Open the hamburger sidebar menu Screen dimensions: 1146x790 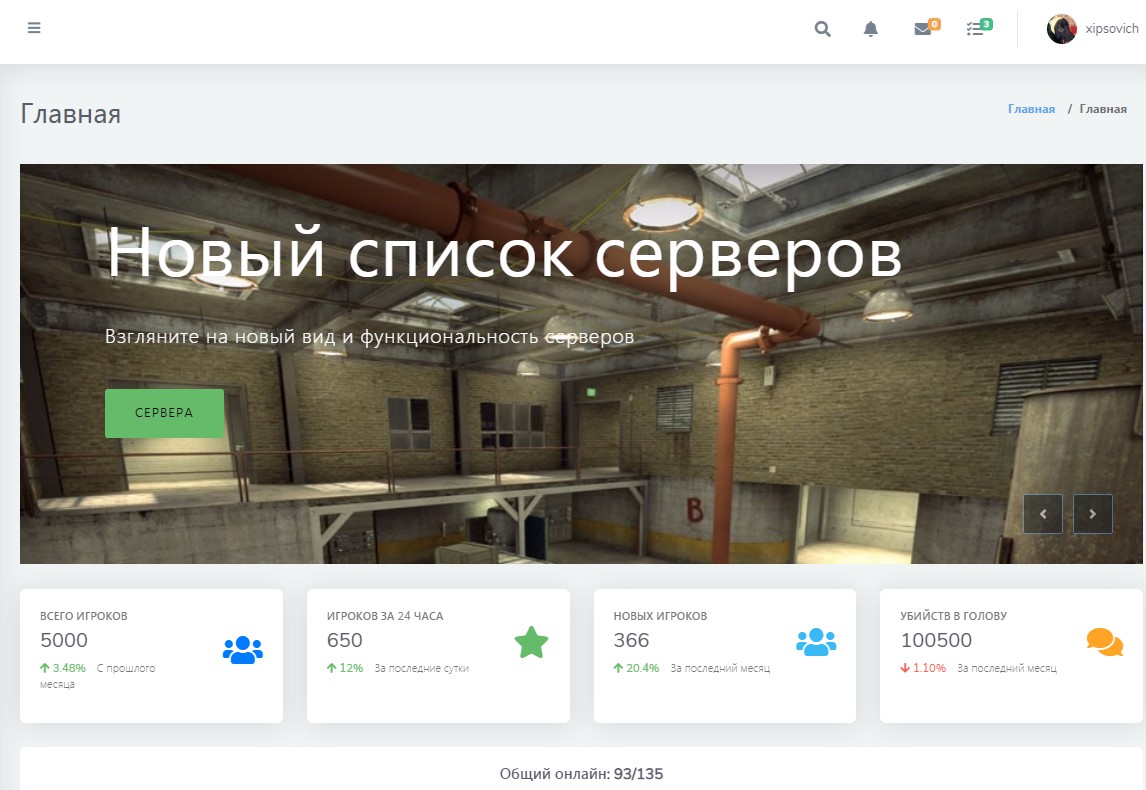34,28
